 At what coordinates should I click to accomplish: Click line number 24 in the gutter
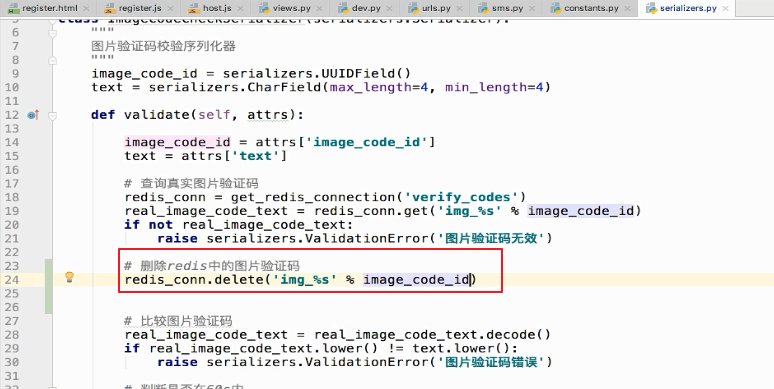coord(11,280)
